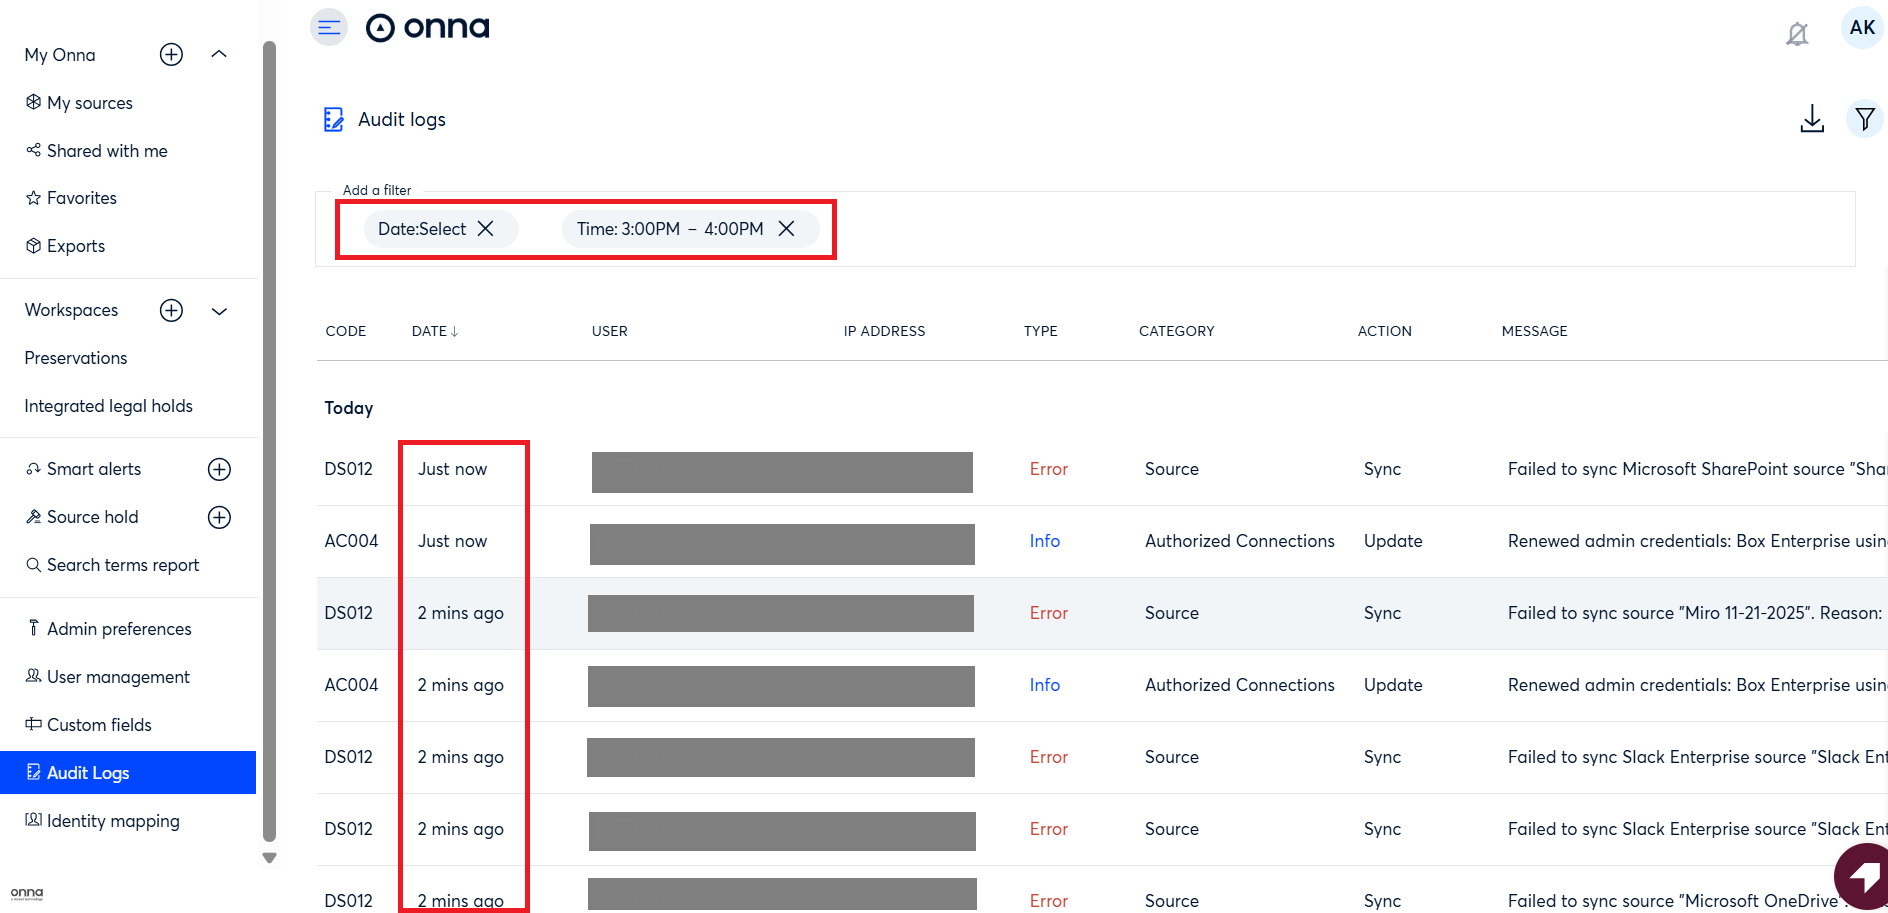This screenshot has width=1888, height=913.
Task: Open Audit Logs in the sidebar
Action: [88, 773]
